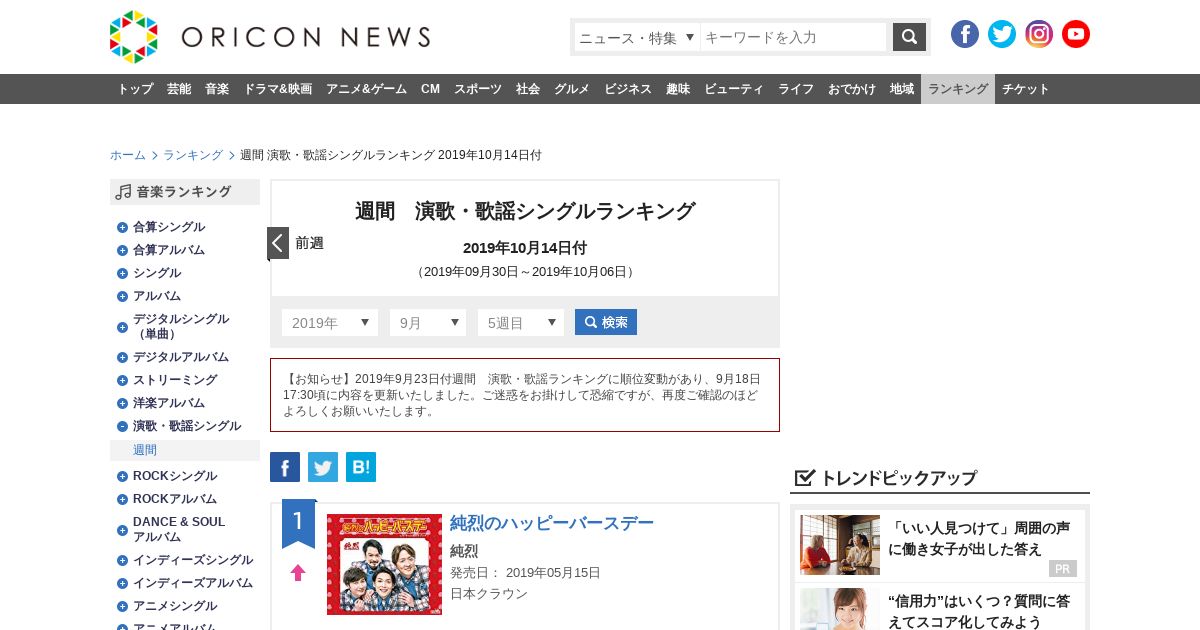
Task: Go to previous week with left arrow
Action: pyautogui.click(x=278, y=243)
